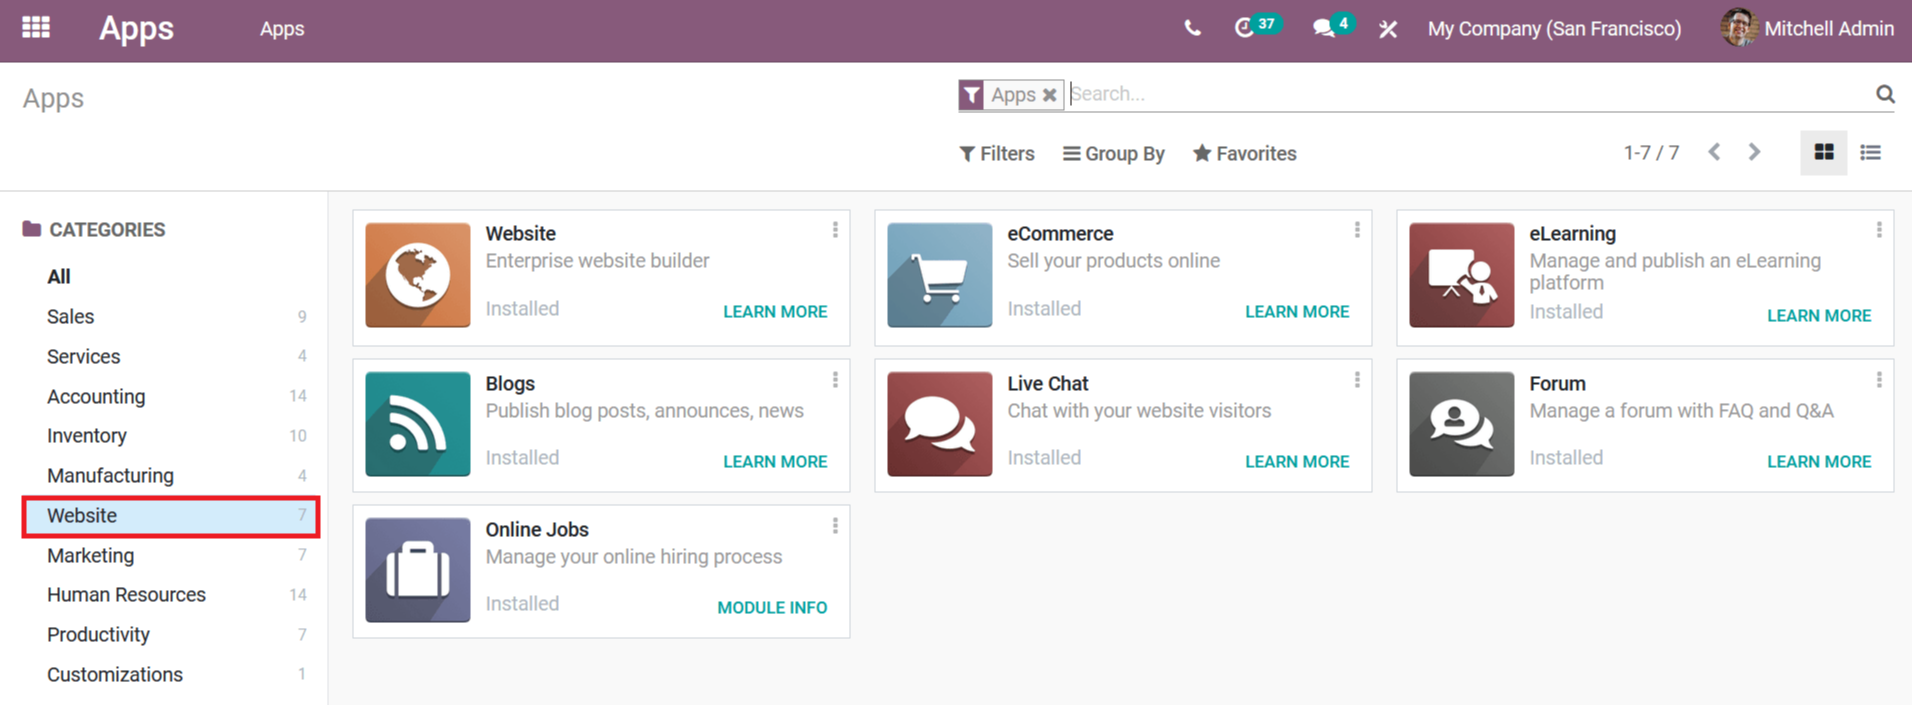Click the phone call icon in top bar
Viewport: 1913px width, 705px height.
click(1192, 28)
